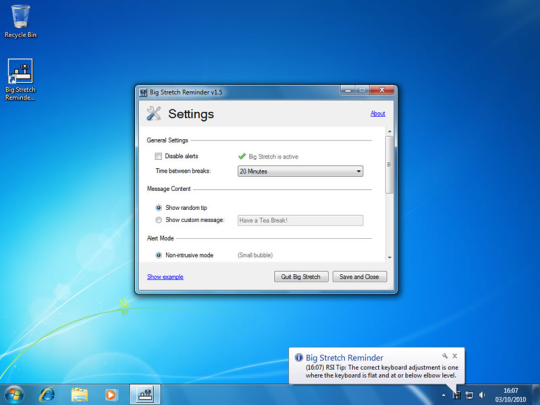540x405 pixels.
Task: Select the Big Stretch Reminder desktop shortcut
Action: pos(20,79)
